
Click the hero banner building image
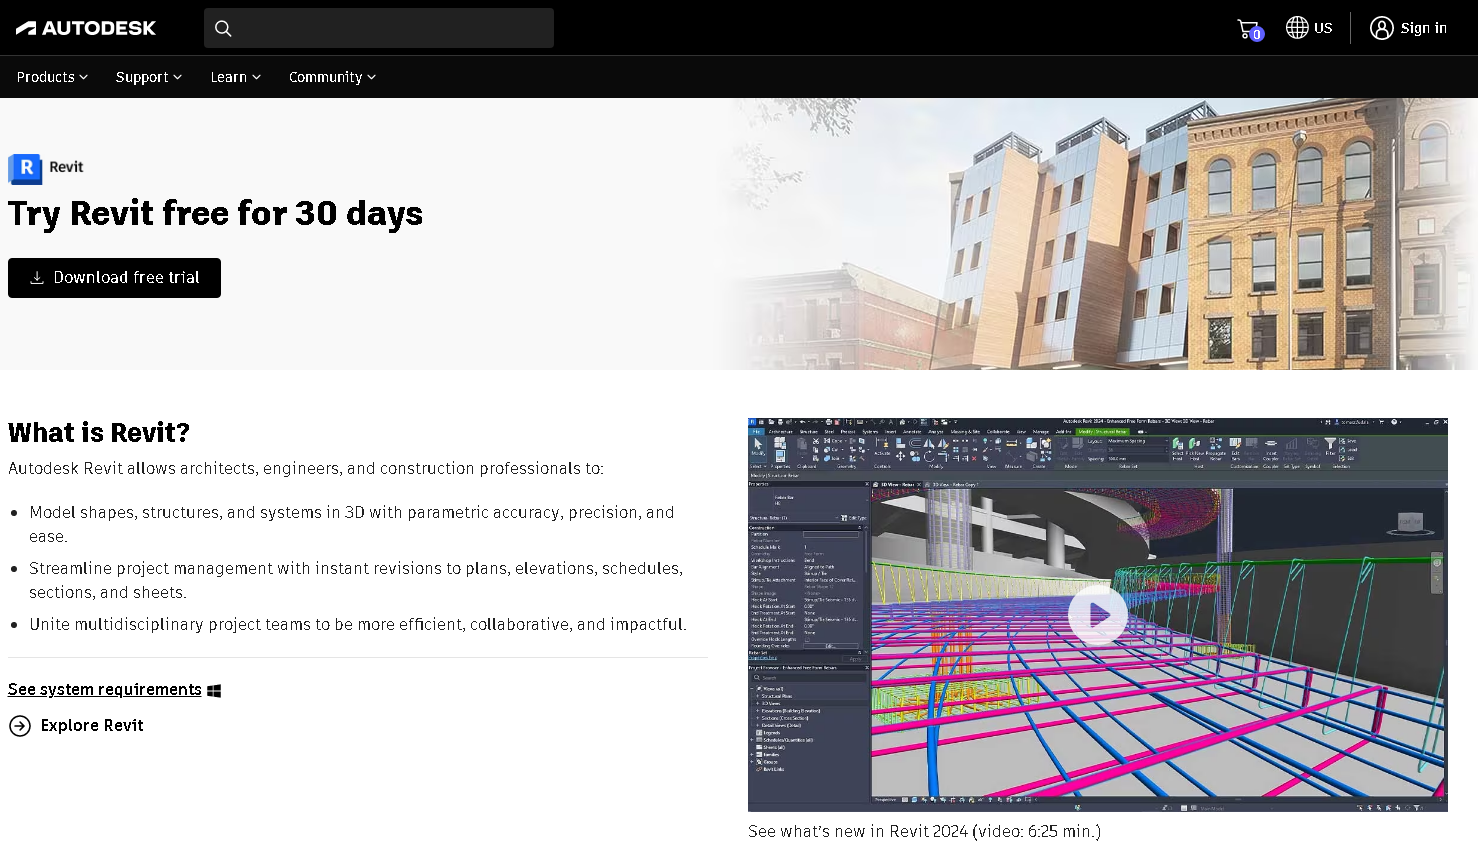pos(1100,234)
